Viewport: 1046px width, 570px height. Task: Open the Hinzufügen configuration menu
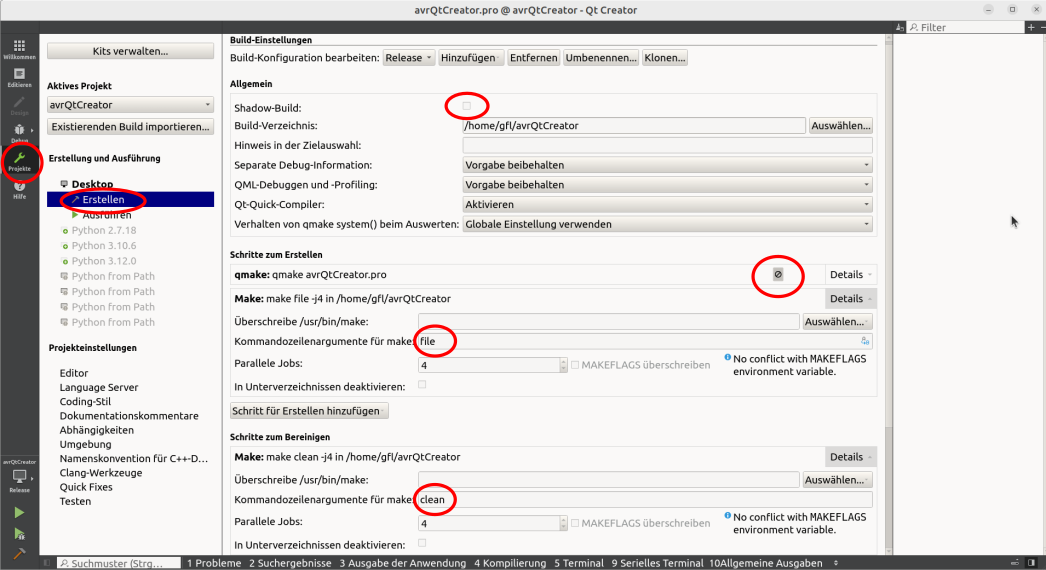[x=470, y=58]
